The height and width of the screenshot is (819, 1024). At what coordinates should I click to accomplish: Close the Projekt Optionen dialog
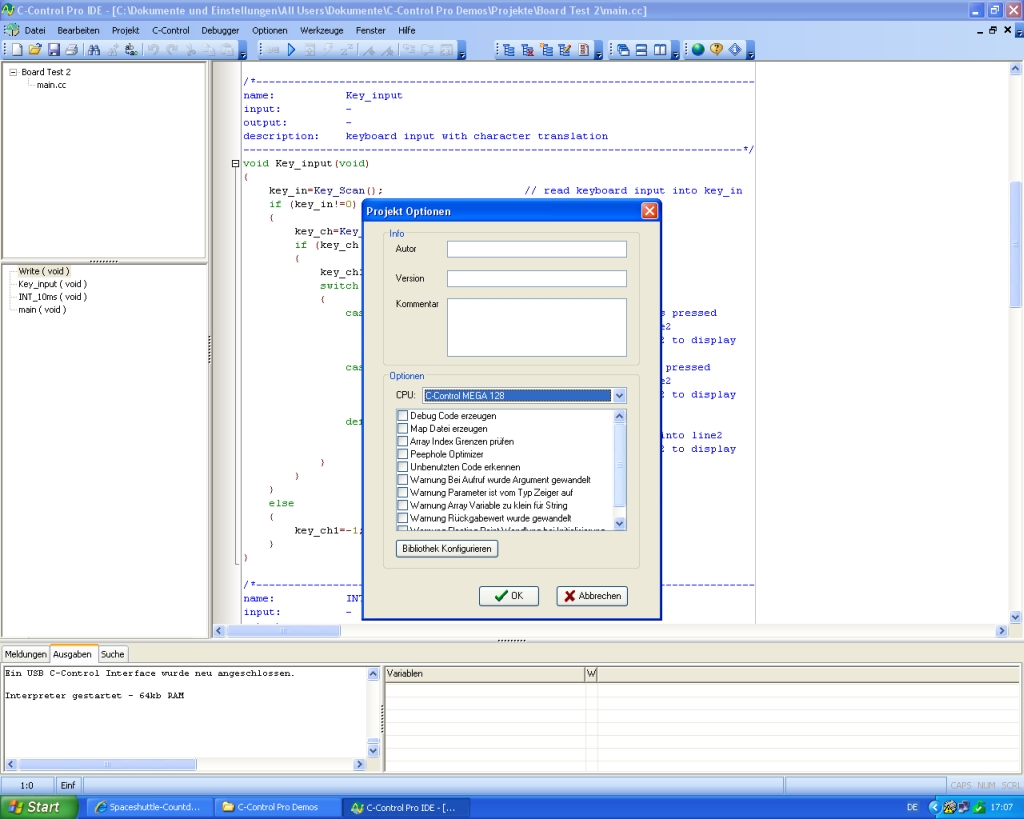[x=649, y=210]
